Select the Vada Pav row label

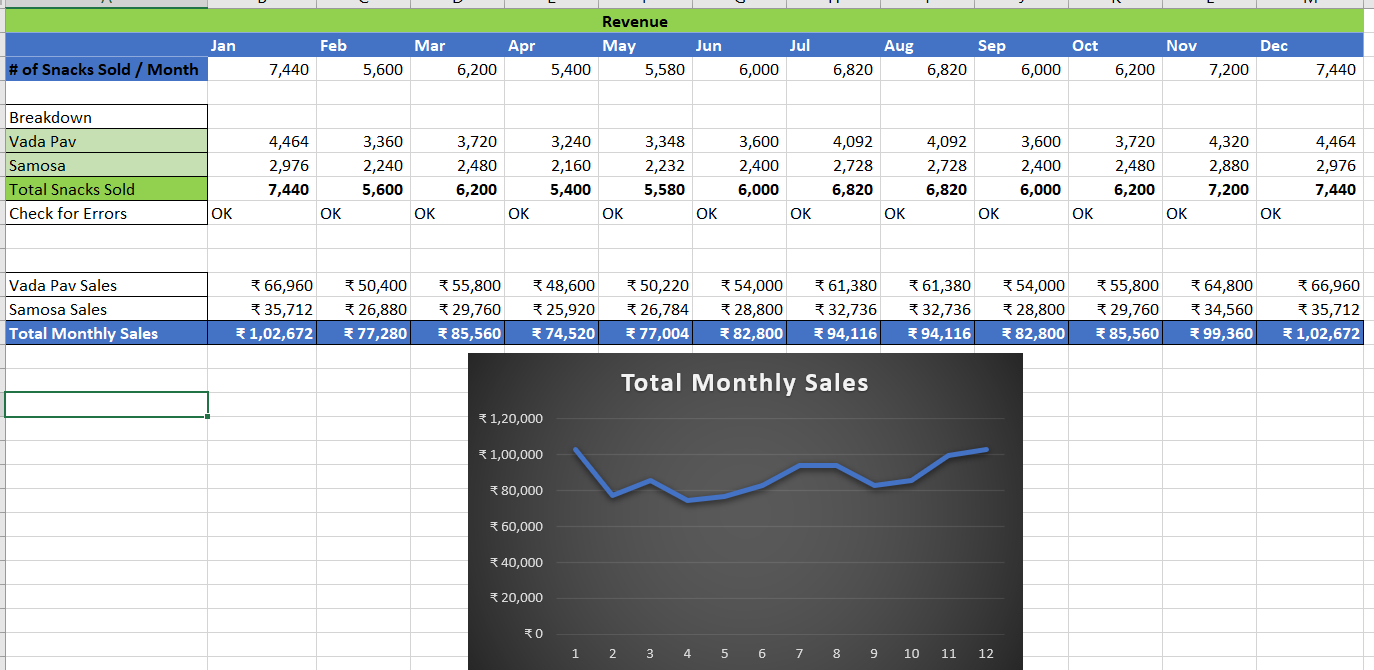[106, 141]
